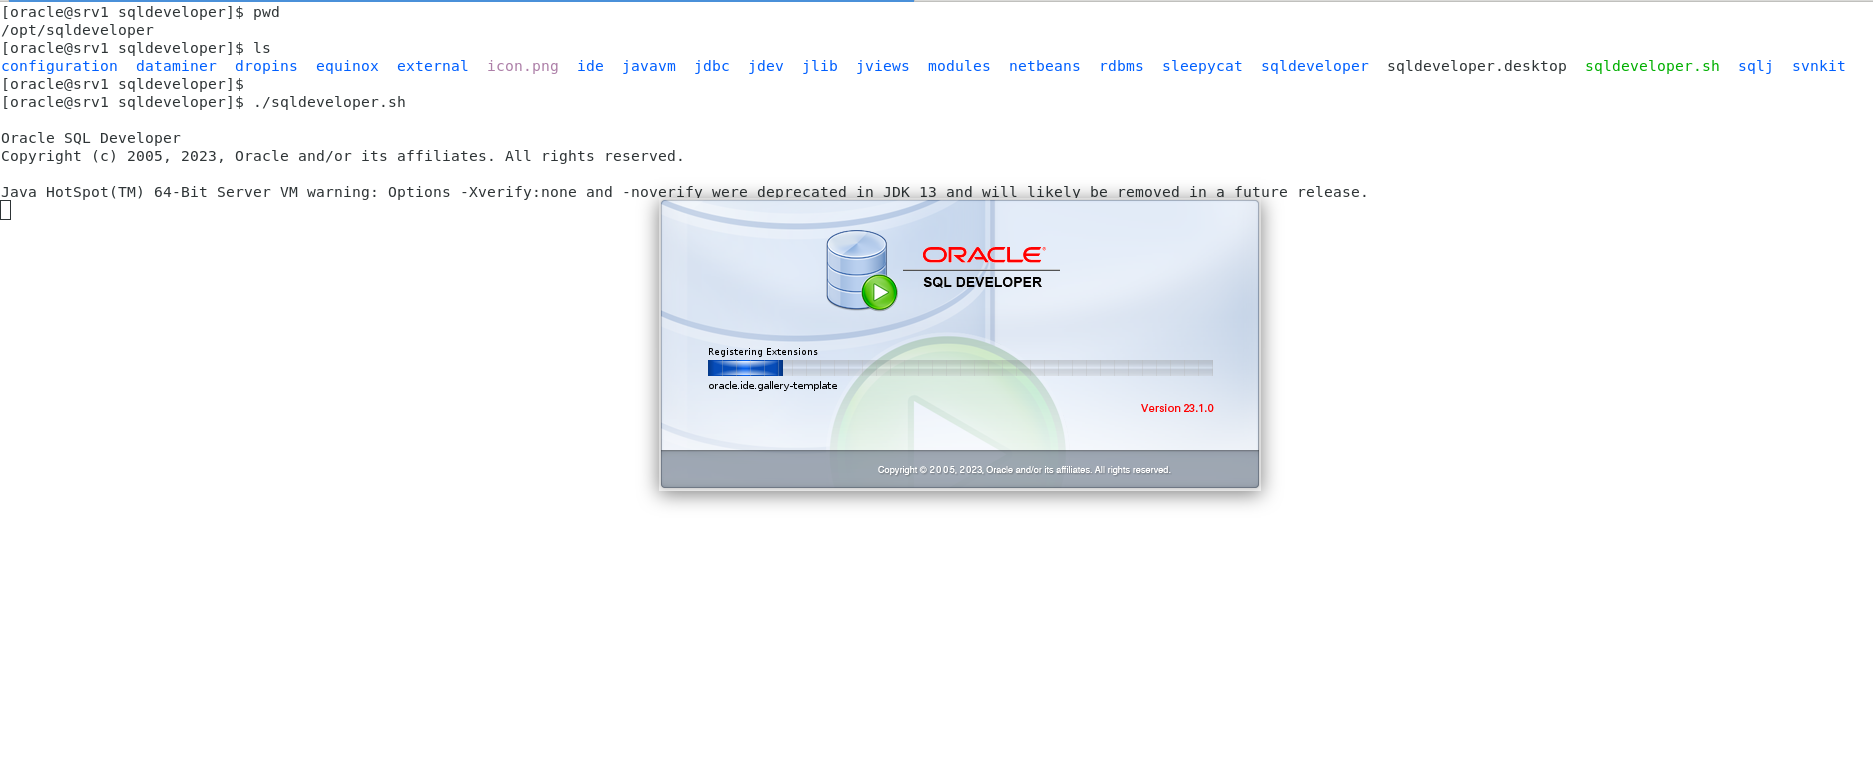Viewport: 1873px width, 765px height.
Task: Click the 'SQL DEVELOPER' splash title
Action: point(982,282)
